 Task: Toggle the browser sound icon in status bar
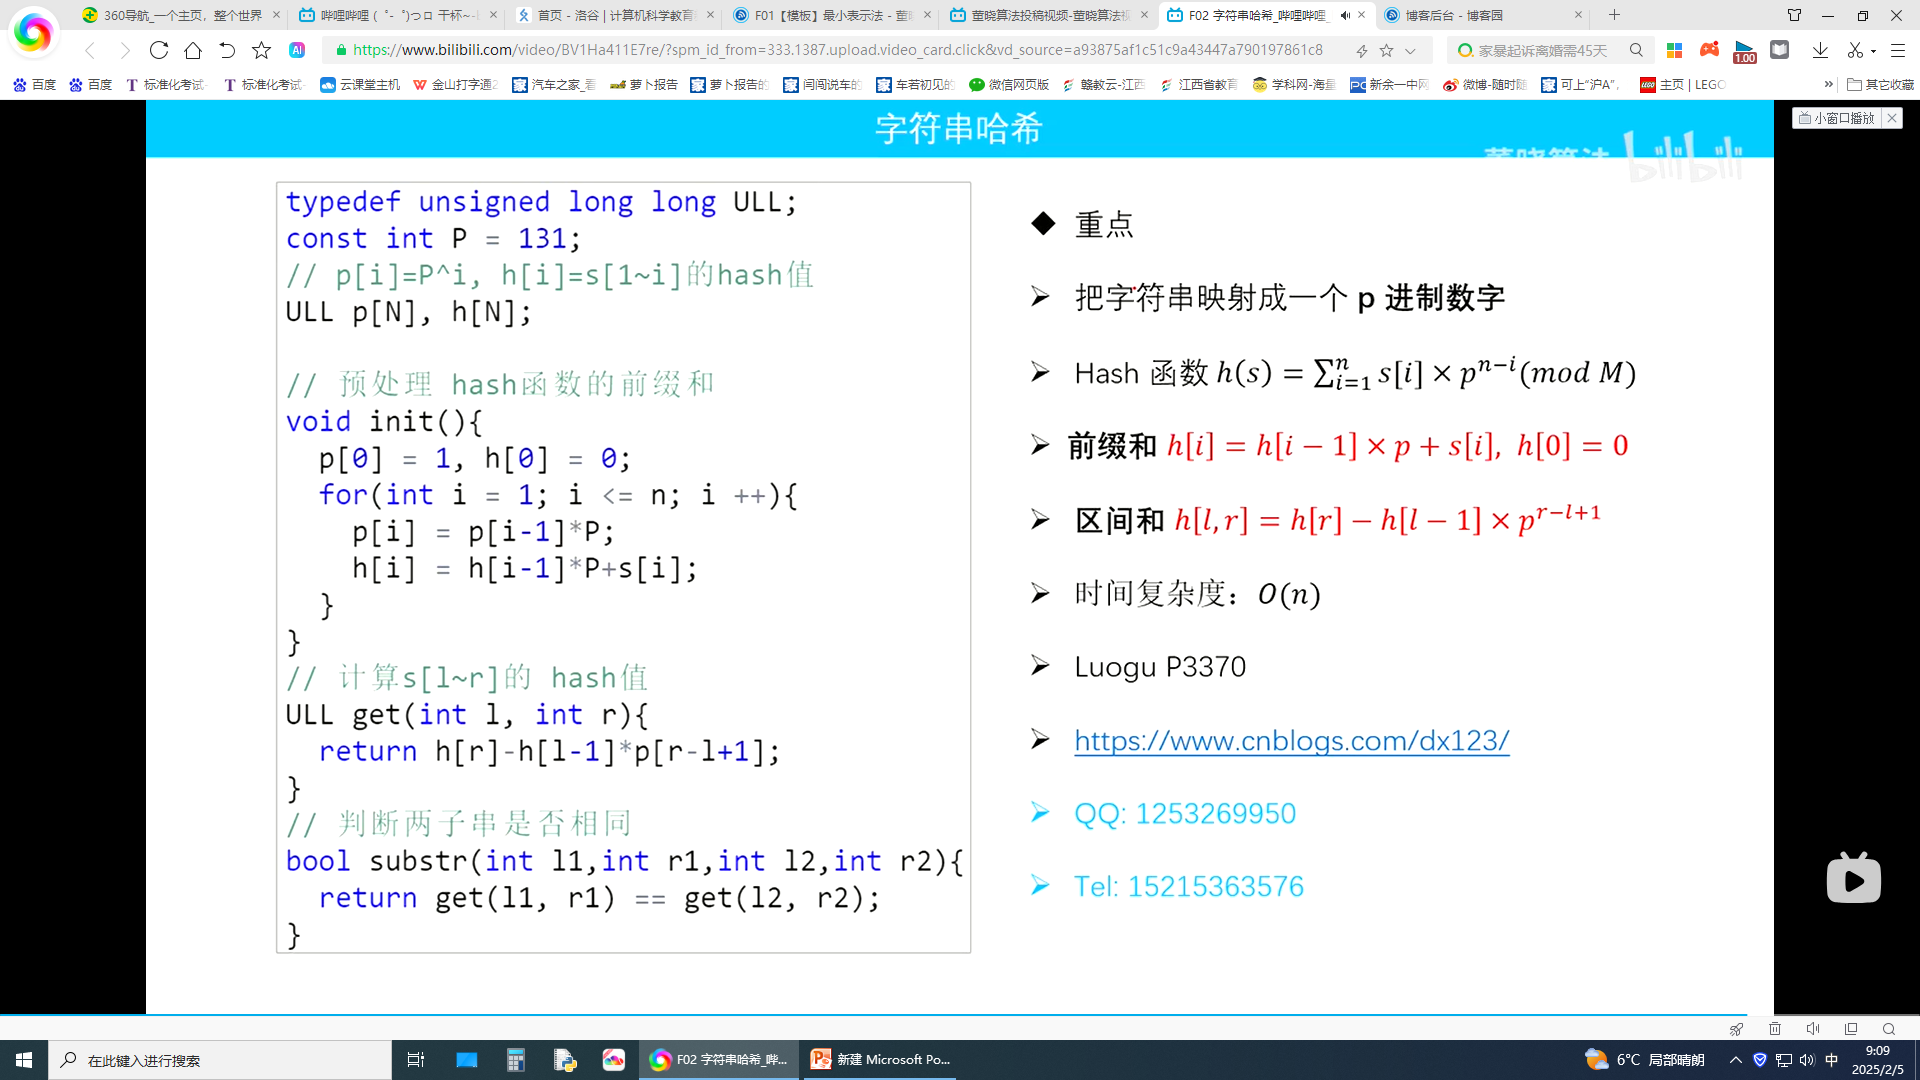tap(1813, 1029)
